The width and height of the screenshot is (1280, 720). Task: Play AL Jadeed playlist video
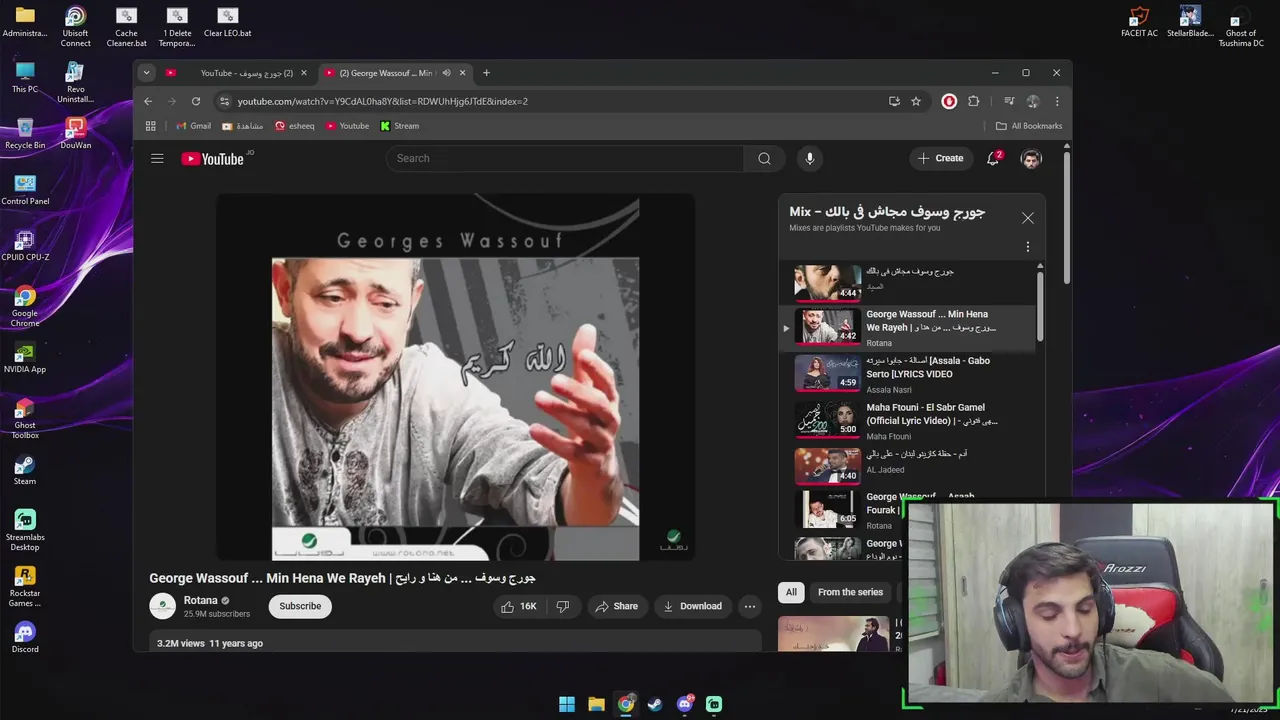tap(910, 465)
